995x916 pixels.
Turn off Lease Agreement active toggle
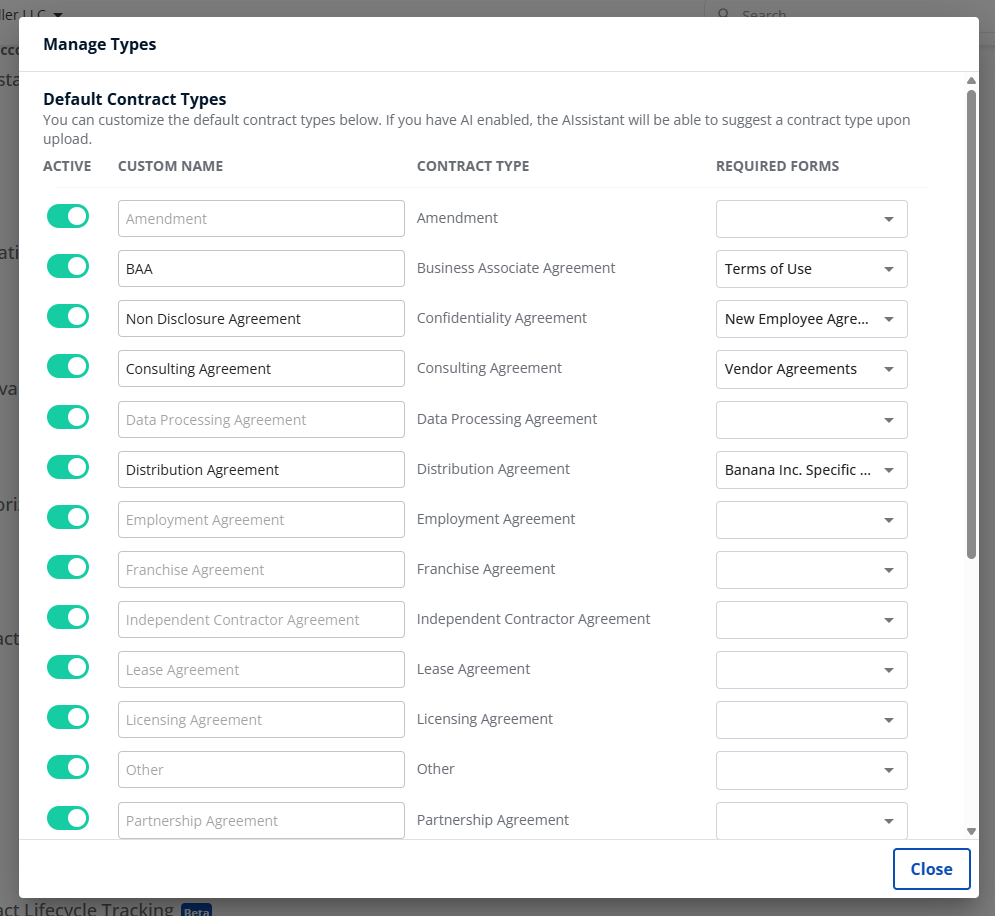[68, 668]
